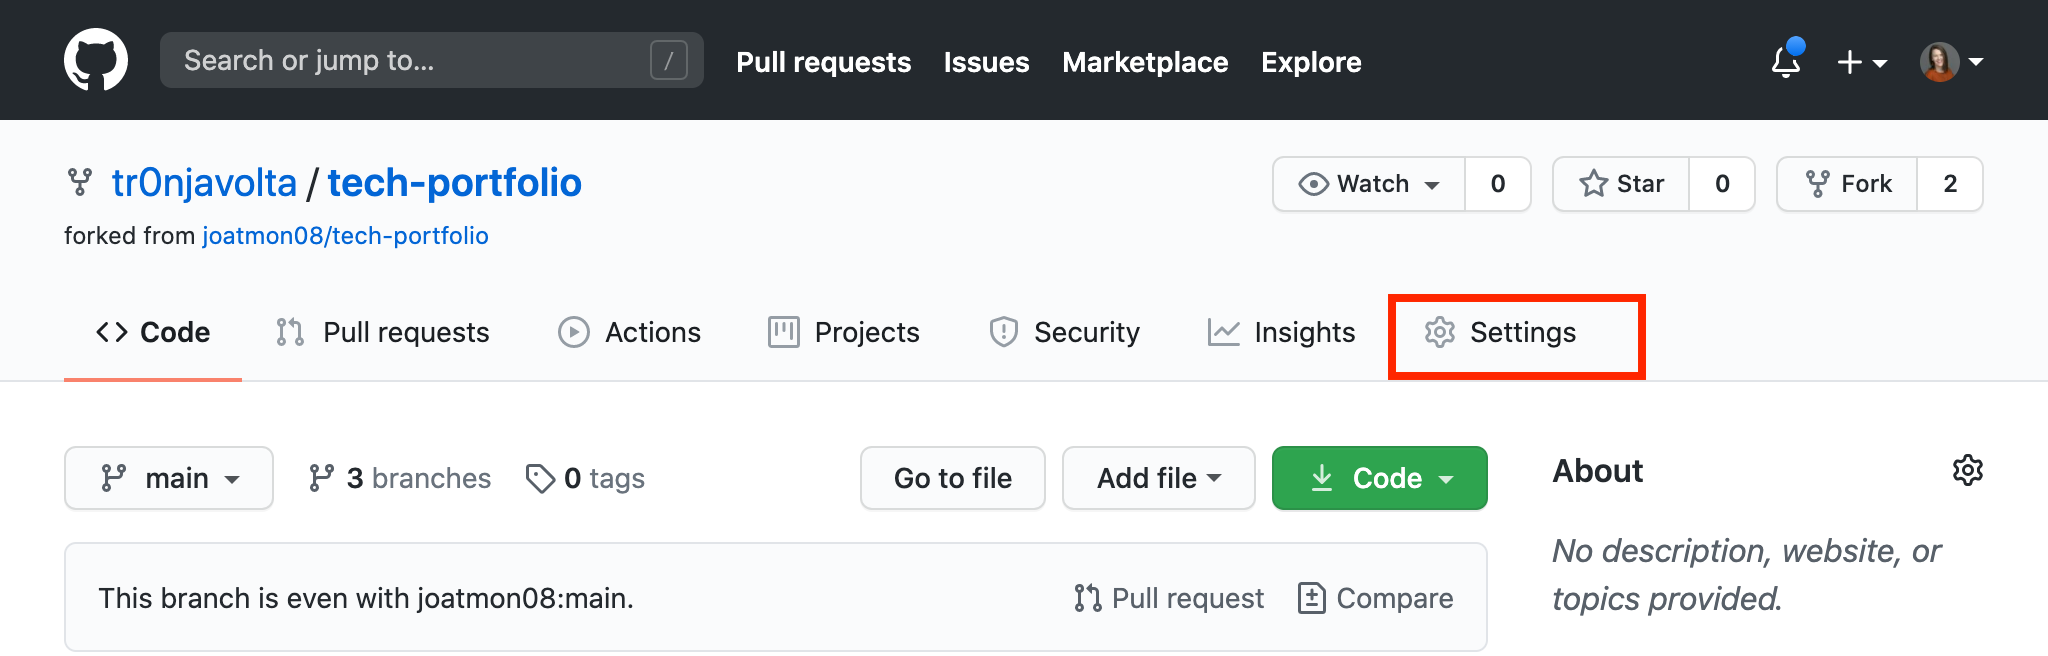The image size is (2048, 656).
Task: Open tech-portfolio repository link
Action: [x=454, y=183]
